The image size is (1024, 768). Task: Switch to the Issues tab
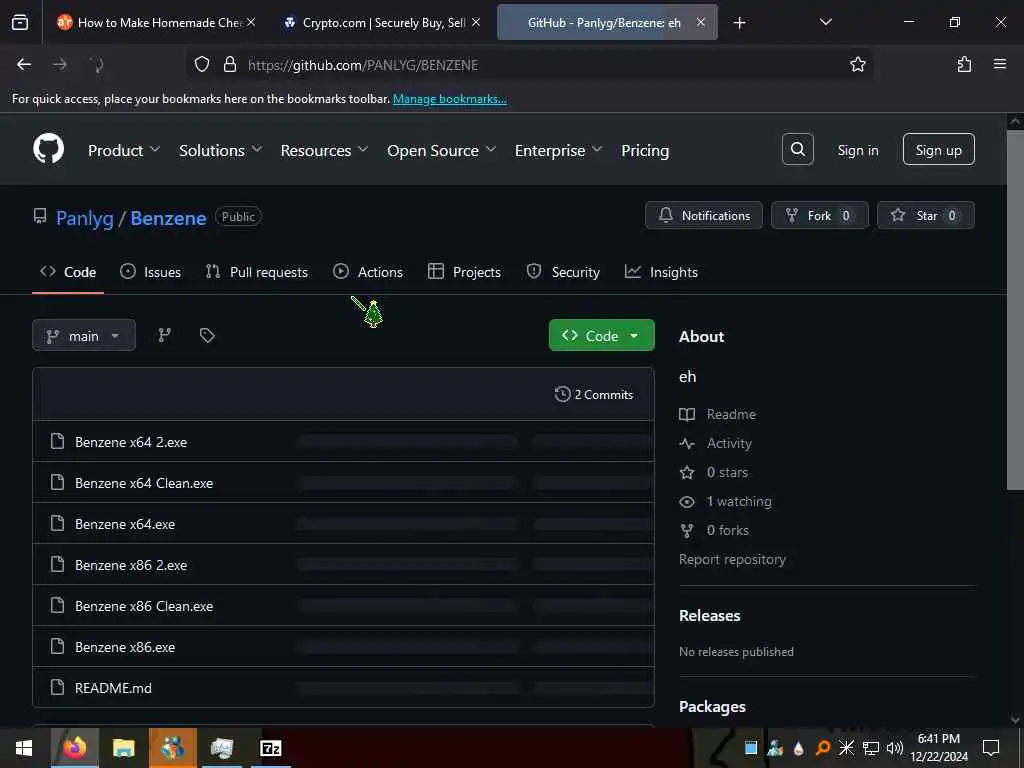pos(150,272)
